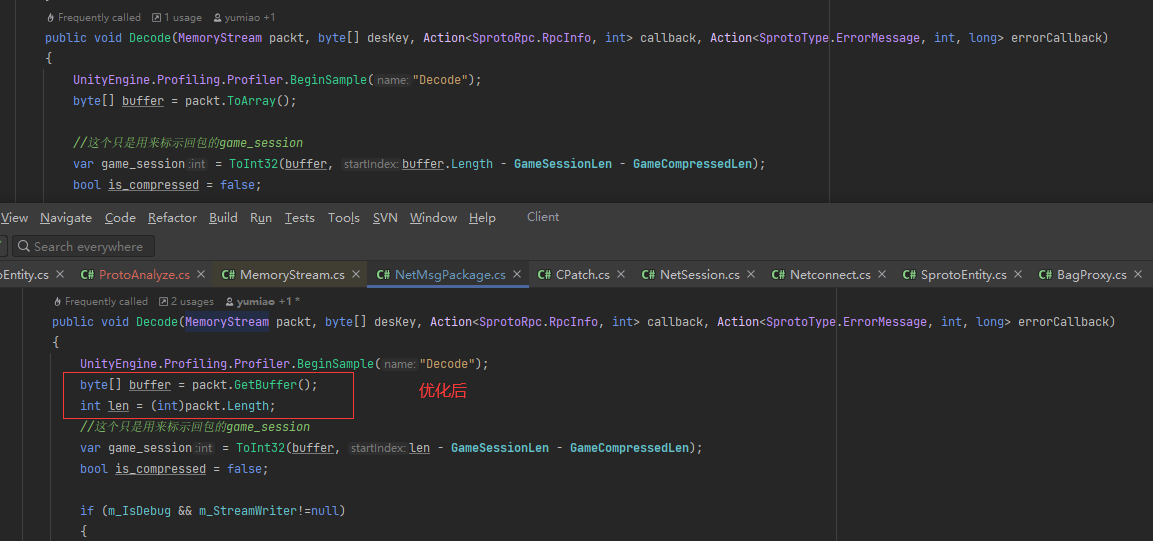
Task: Open the Navigate menu
Action: pyautogui.click(x=66, y=218)
